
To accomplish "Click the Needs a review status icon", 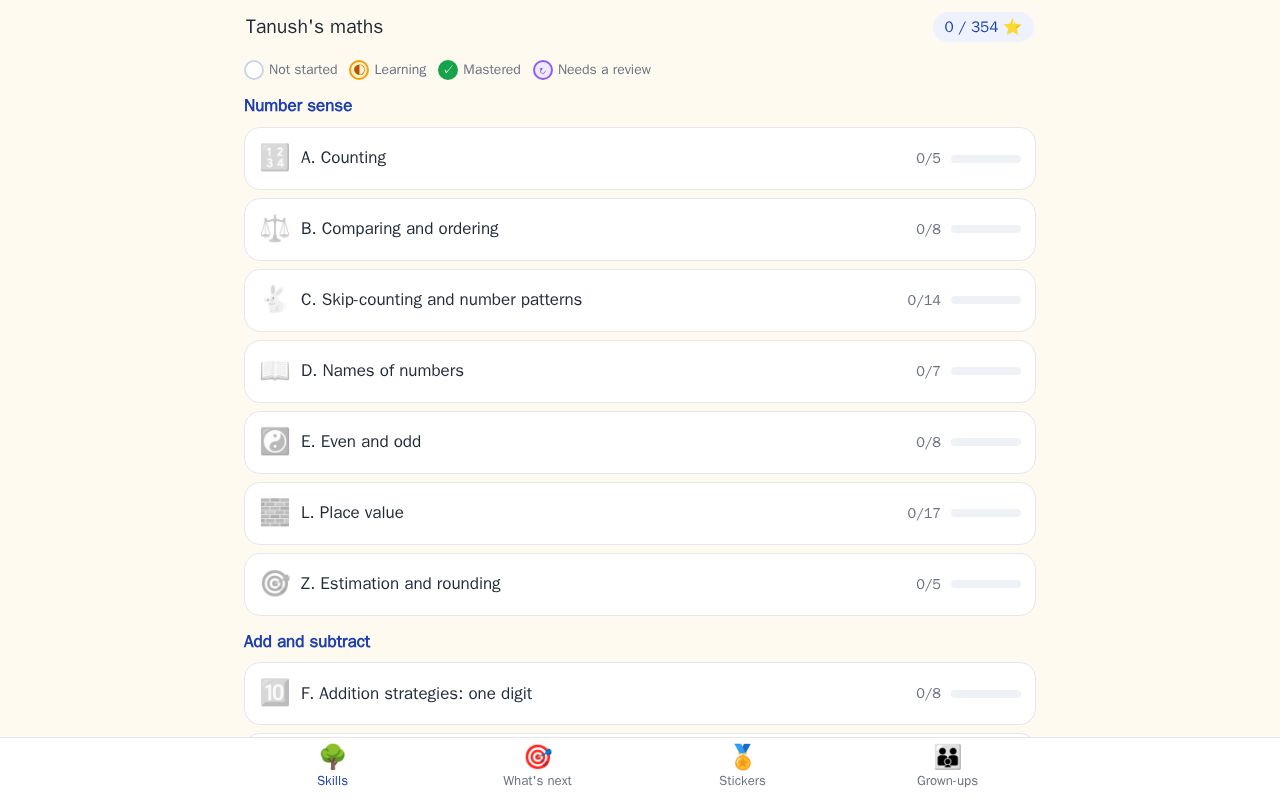I will (543, 70).
